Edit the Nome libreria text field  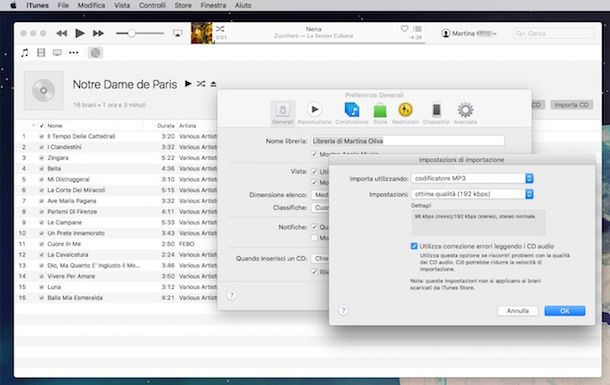[407, 141]
